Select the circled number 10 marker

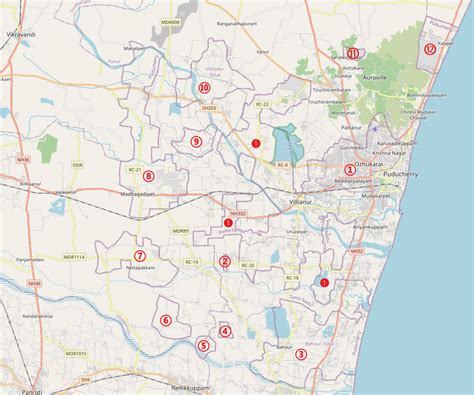point(204,88)
